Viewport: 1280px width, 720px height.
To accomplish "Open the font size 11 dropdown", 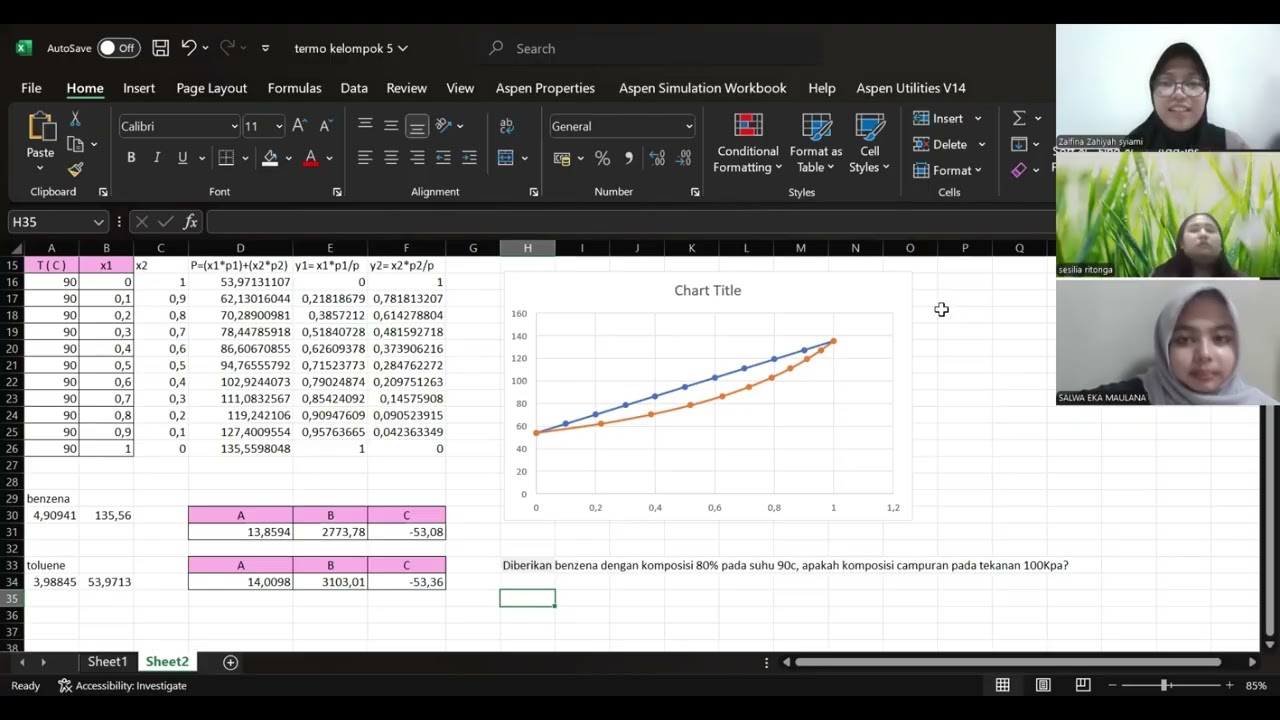I will (278, 127).
